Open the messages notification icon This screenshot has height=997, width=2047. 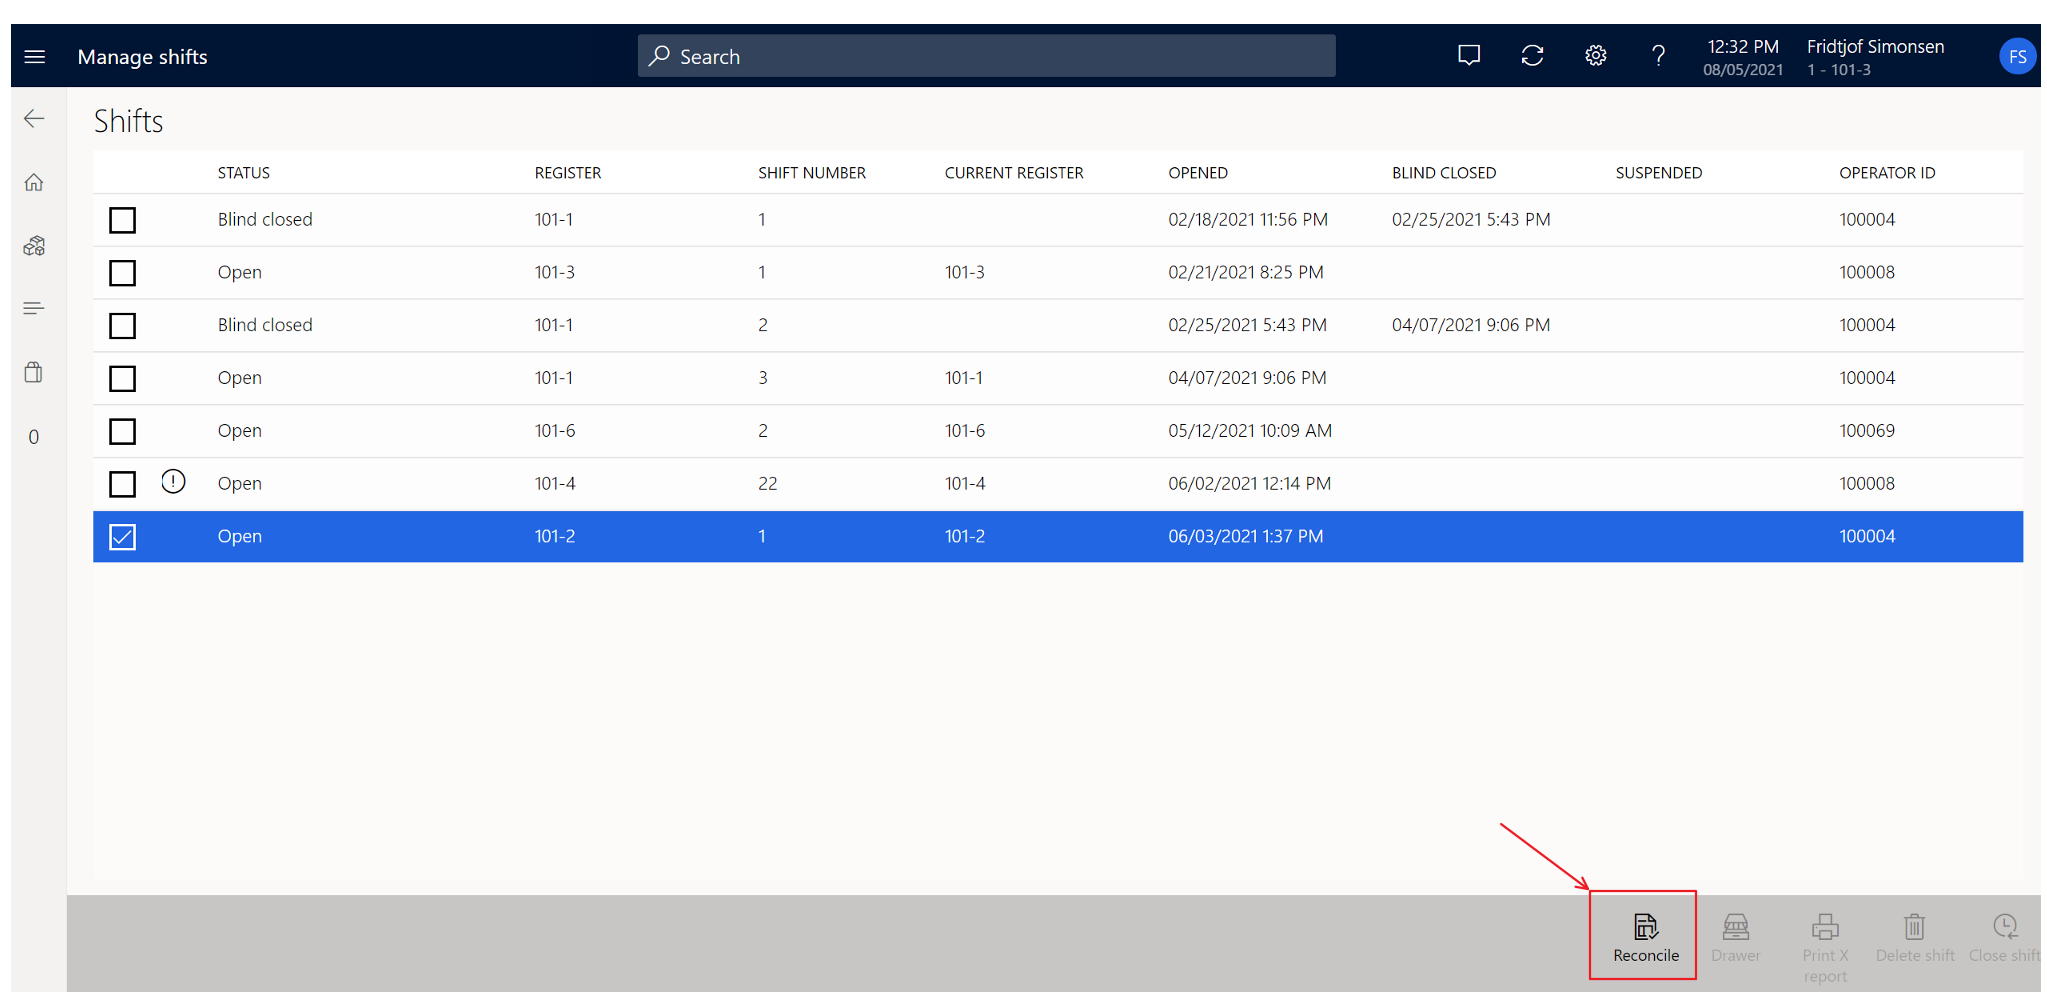pos(1468,56)
